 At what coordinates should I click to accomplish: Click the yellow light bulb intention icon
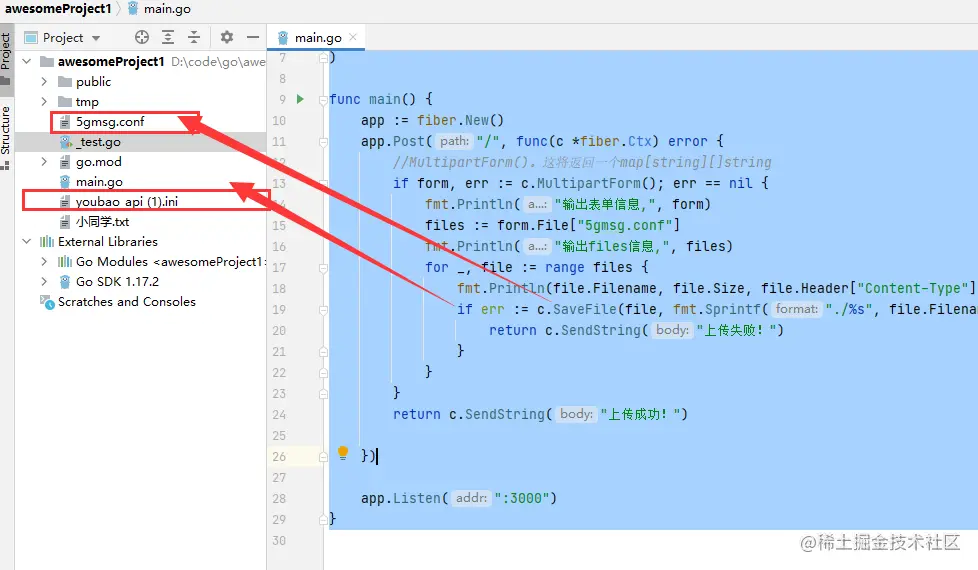tap(343, 453)
